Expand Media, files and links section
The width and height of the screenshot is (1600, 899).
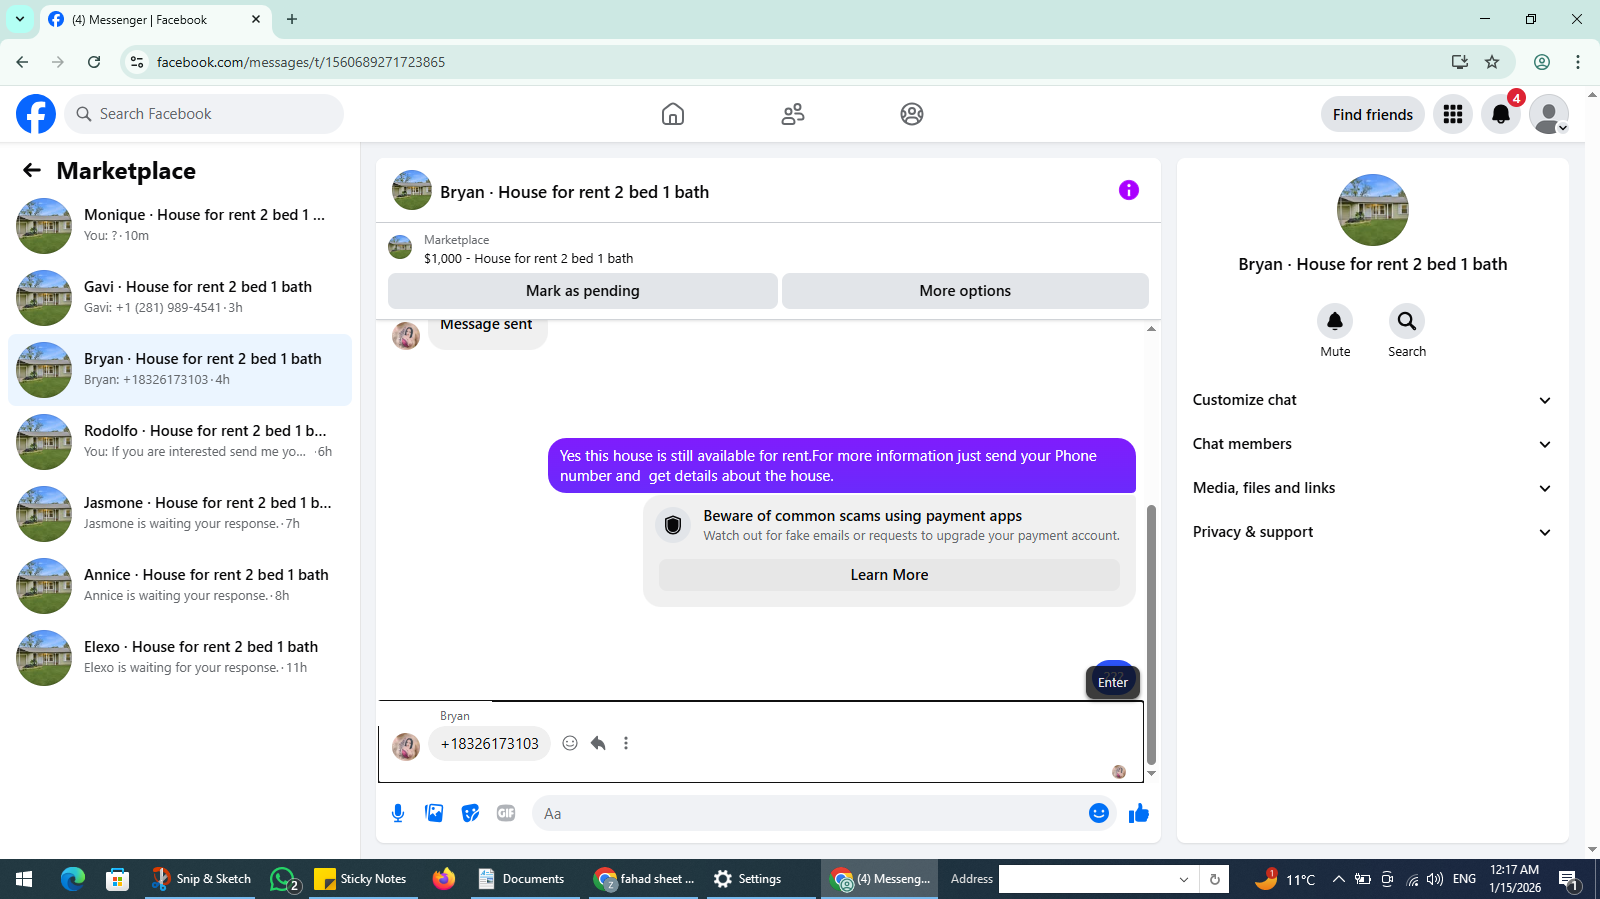[1373, 488]
